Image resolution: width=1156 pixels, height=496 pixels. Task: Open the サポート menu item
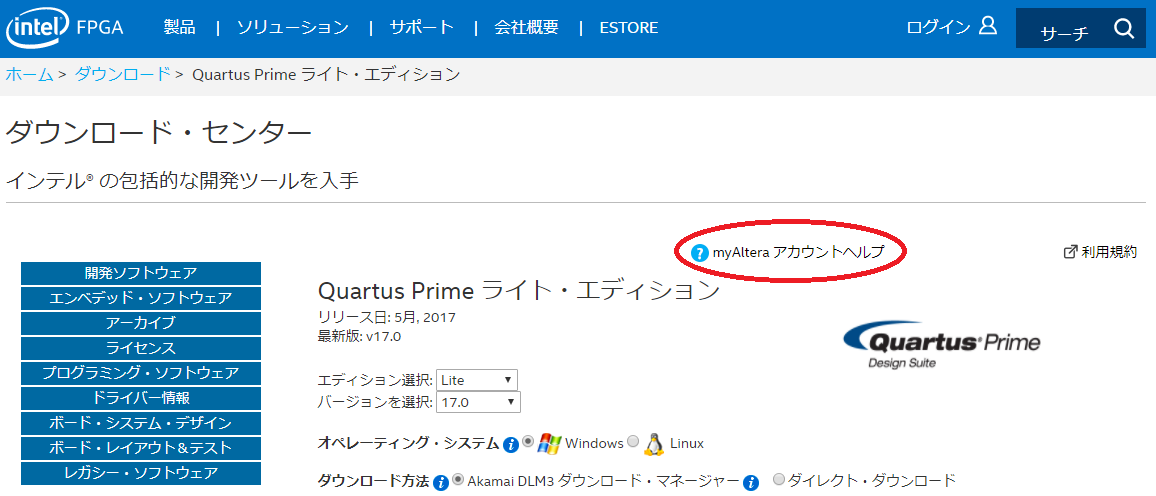422,28
